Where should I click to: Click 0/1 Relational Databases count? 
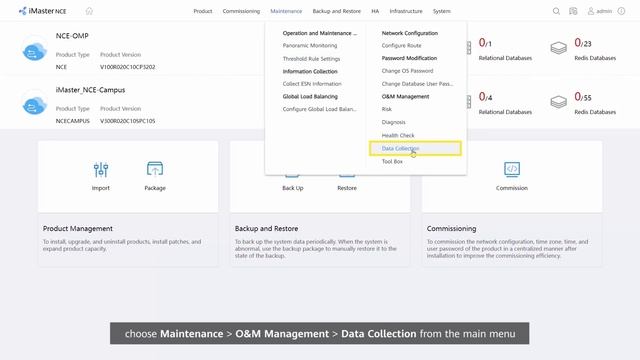pyautogui.click(x=485, y=43)
